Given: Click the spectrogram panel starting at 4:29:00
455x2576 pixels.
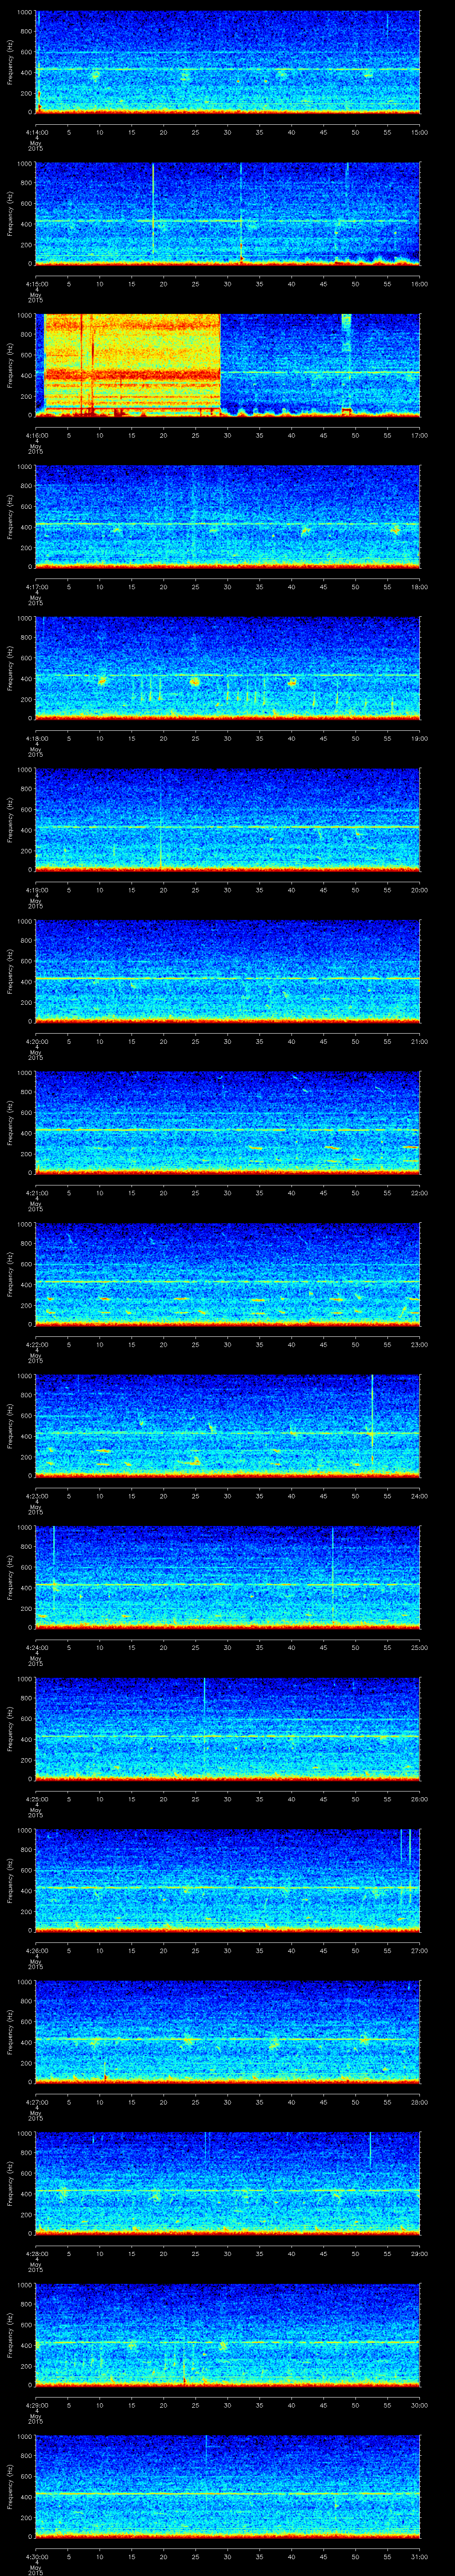Looking at the screenshot, I should [x=227, y=2334].
